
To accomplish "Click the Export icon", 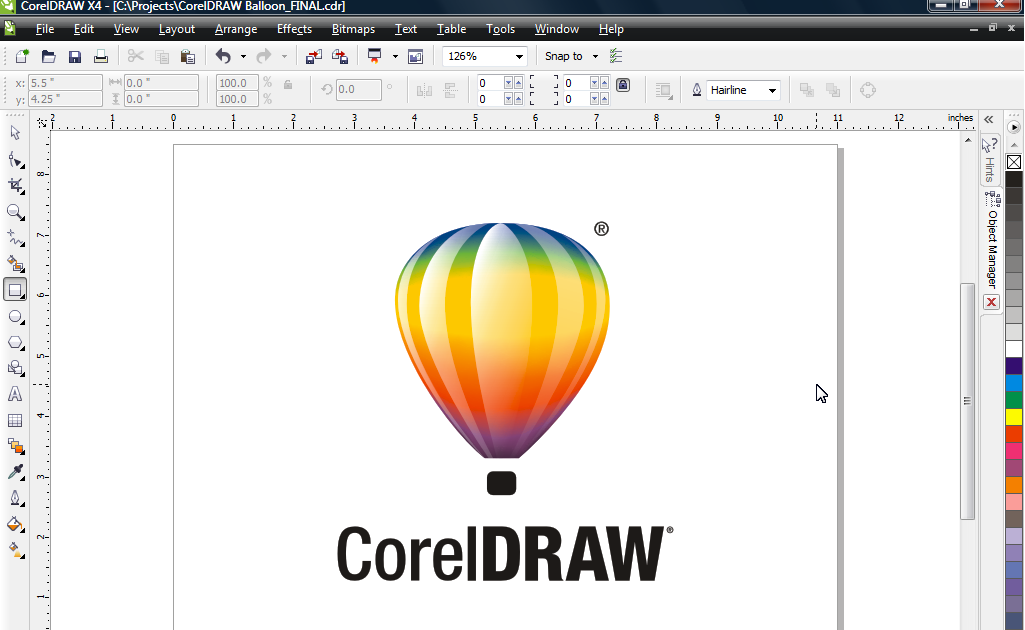I will pyautogui.click(x=340, y=56).
